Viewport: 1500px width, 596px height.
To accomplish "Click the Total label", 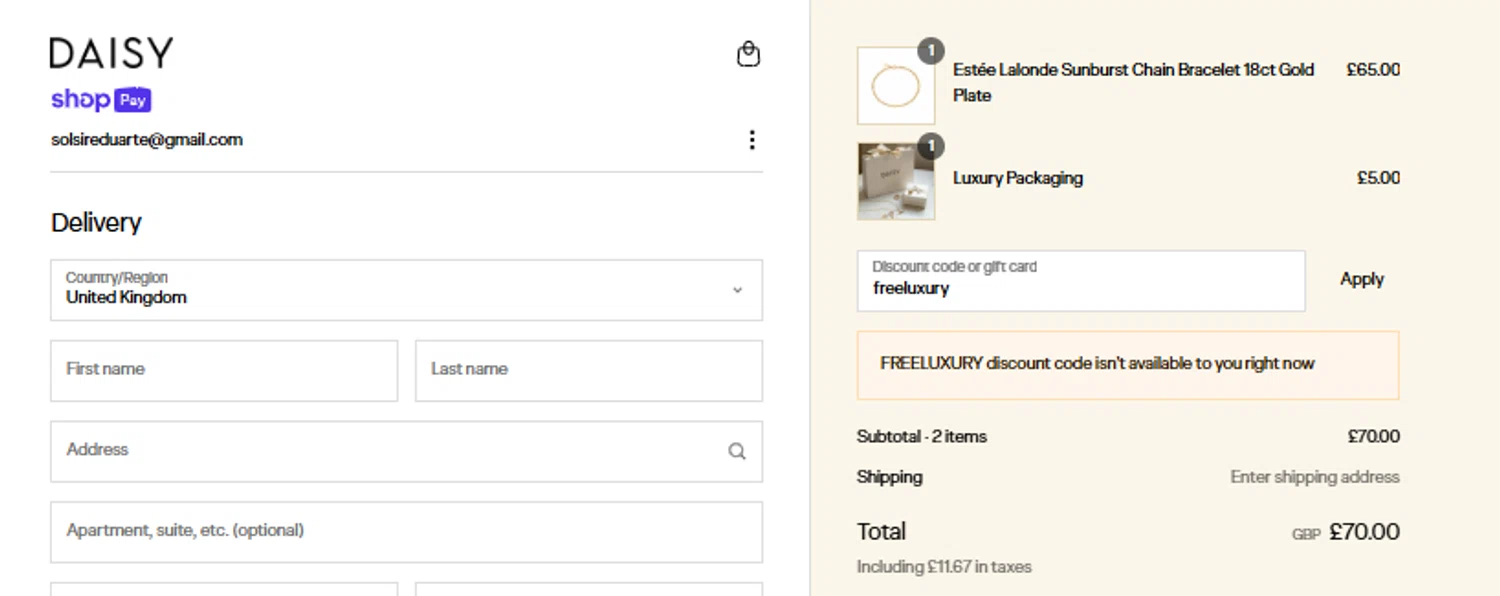I will point(881,531).
